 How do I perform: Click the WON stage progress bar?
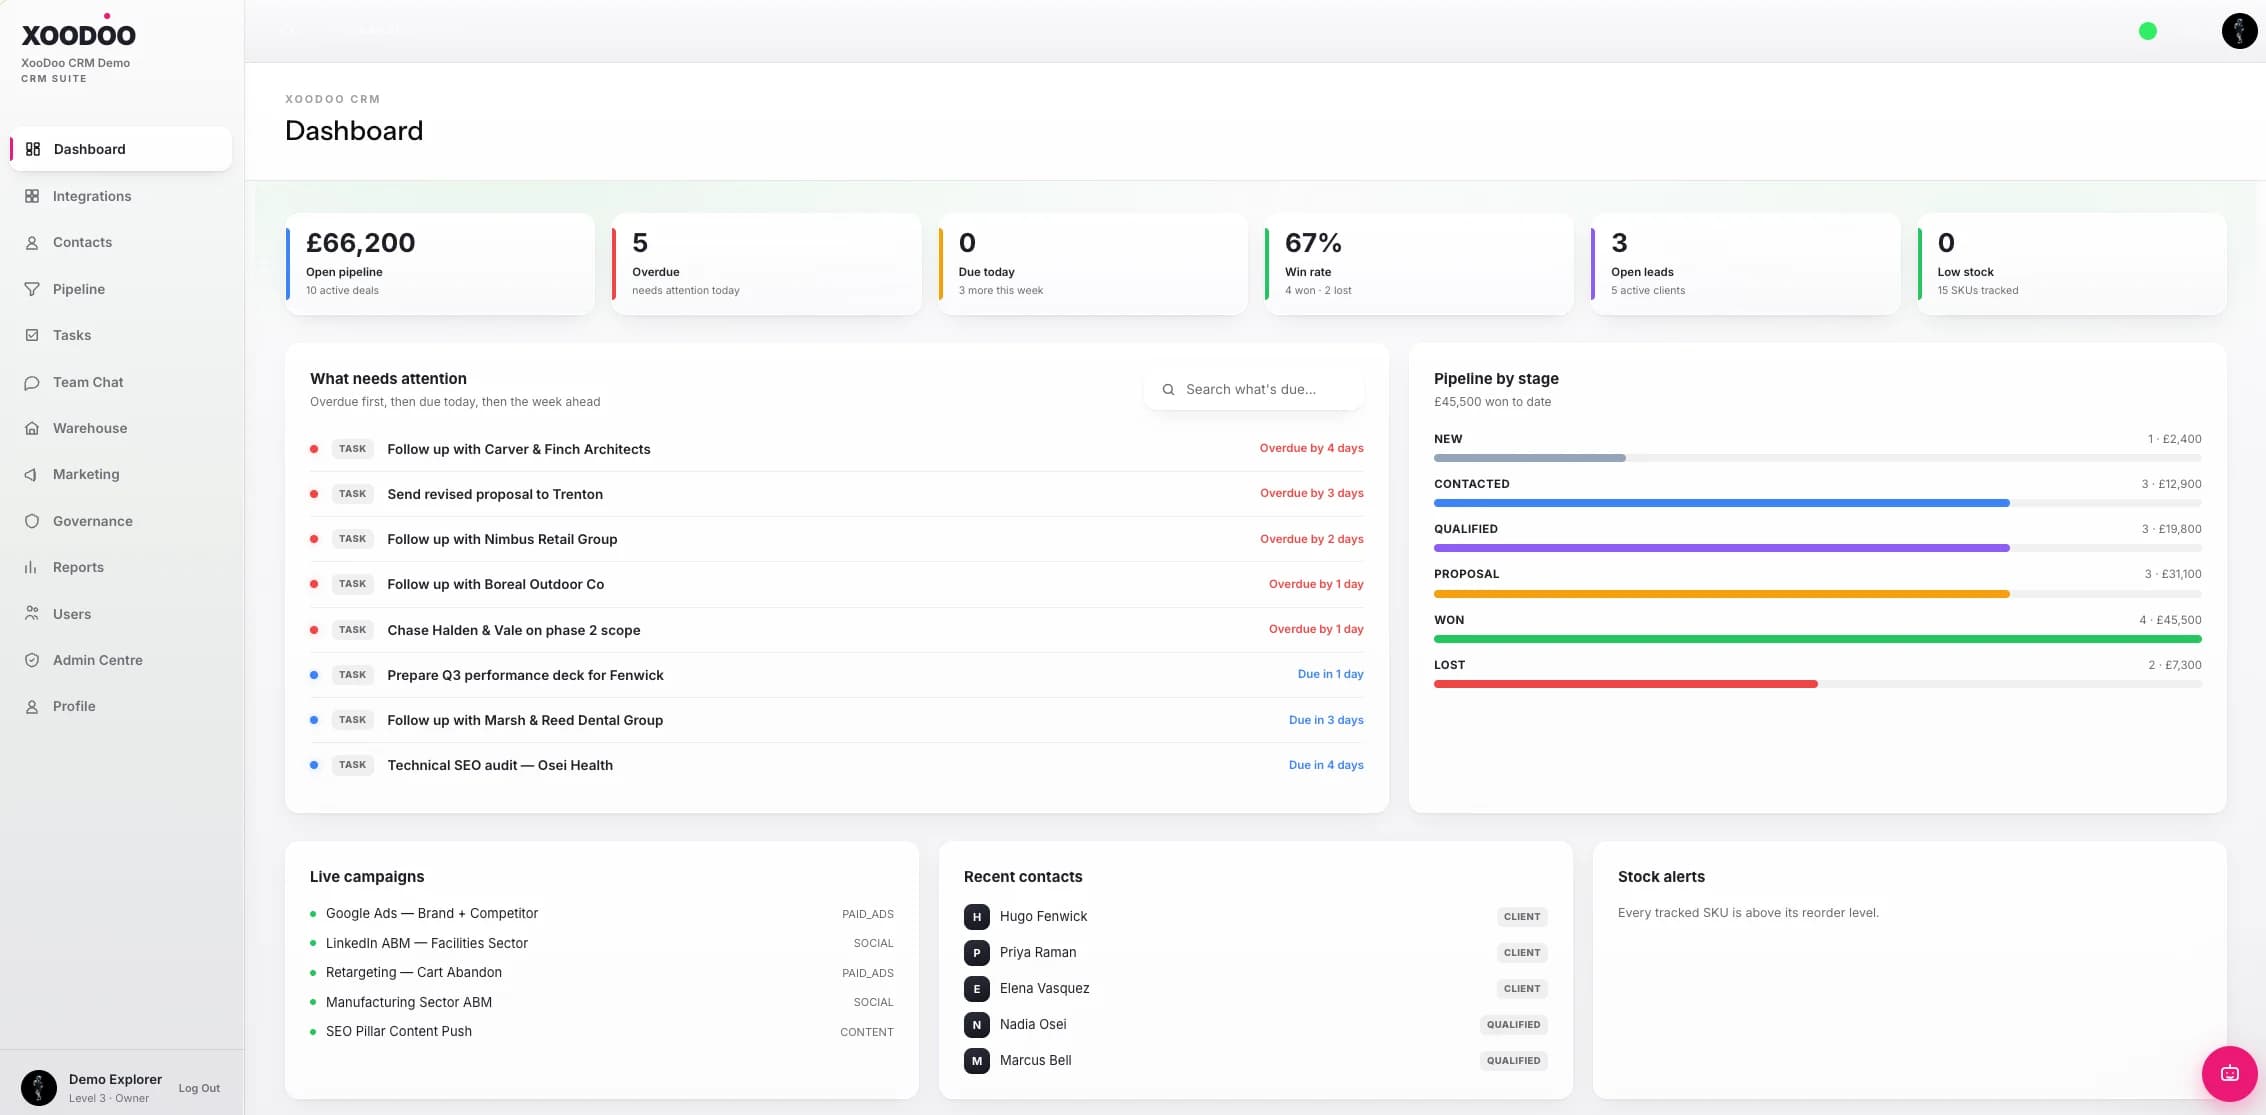point(1817,639)
